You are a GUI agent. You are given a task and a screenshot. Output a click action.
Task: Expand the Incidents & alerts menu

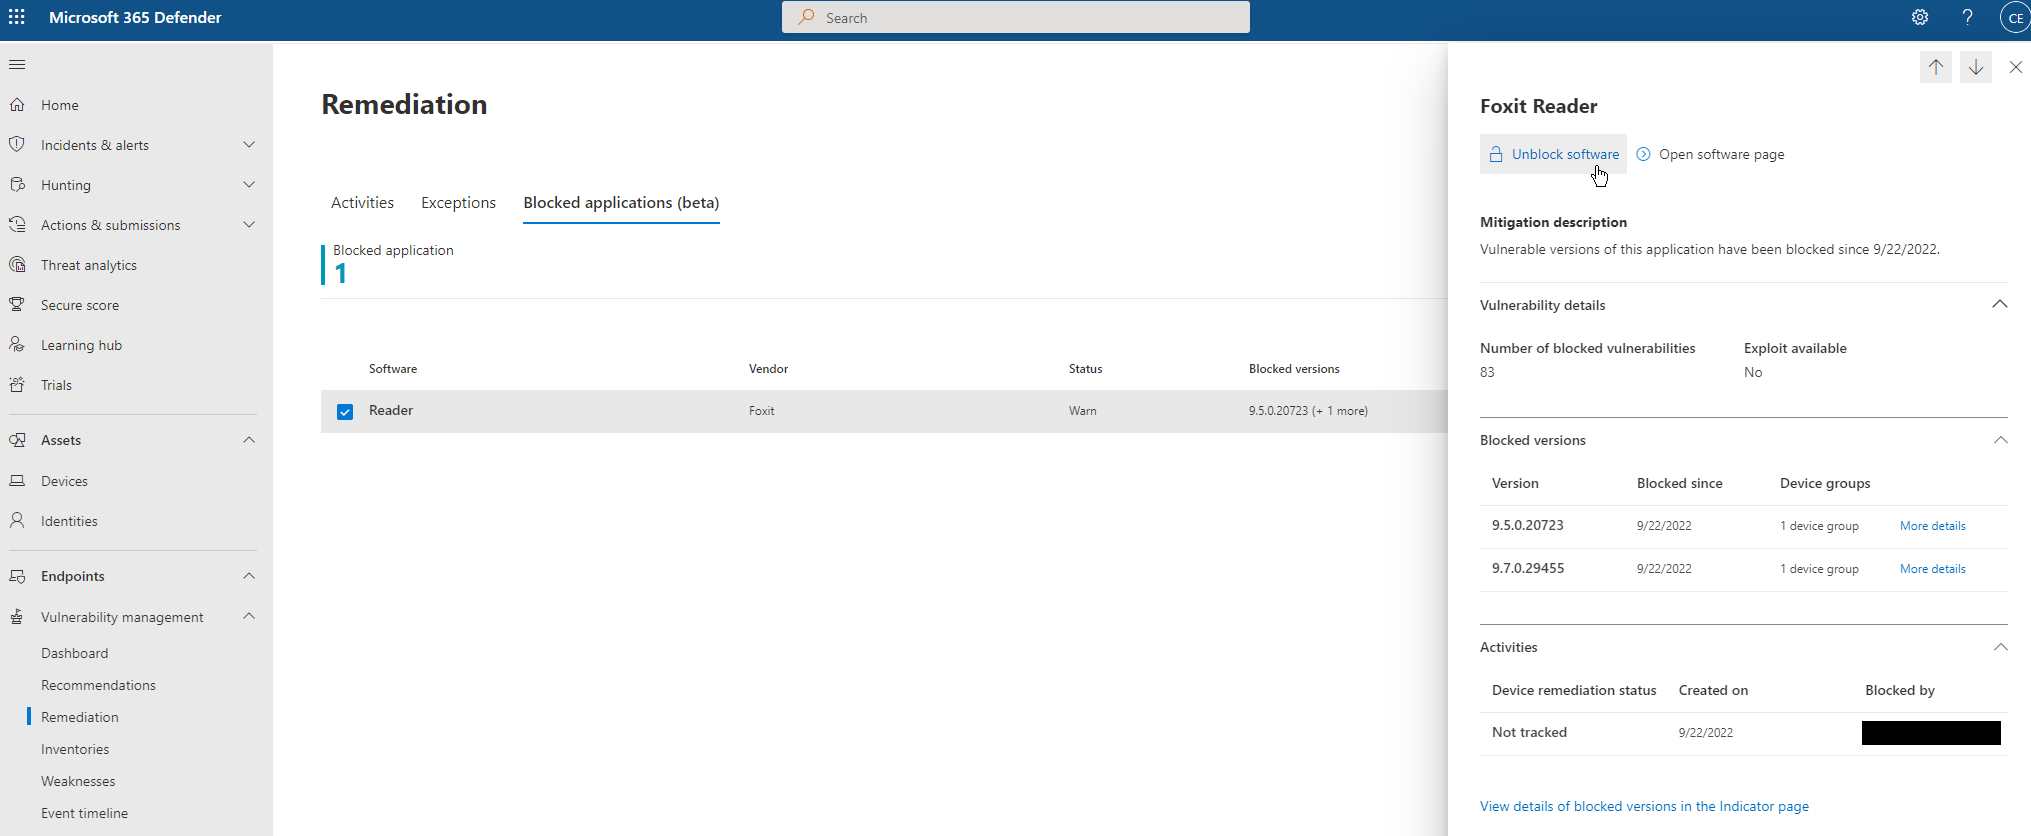[x=249, y=145]
